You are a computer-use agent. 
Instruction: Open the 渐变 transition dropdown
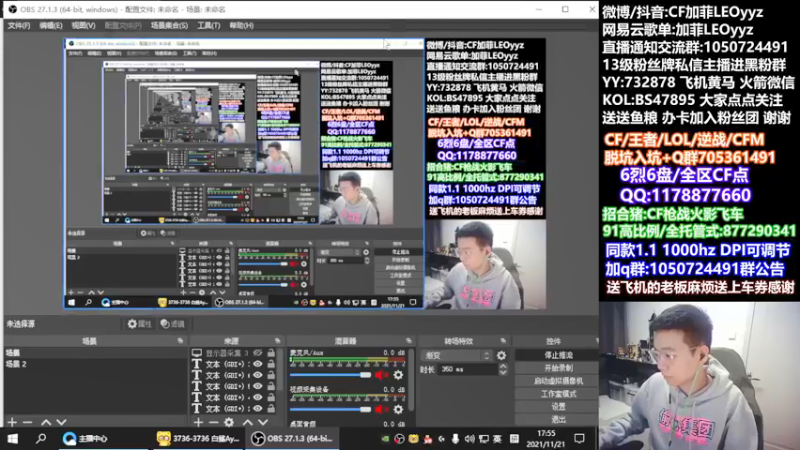(x=456, y=356)
